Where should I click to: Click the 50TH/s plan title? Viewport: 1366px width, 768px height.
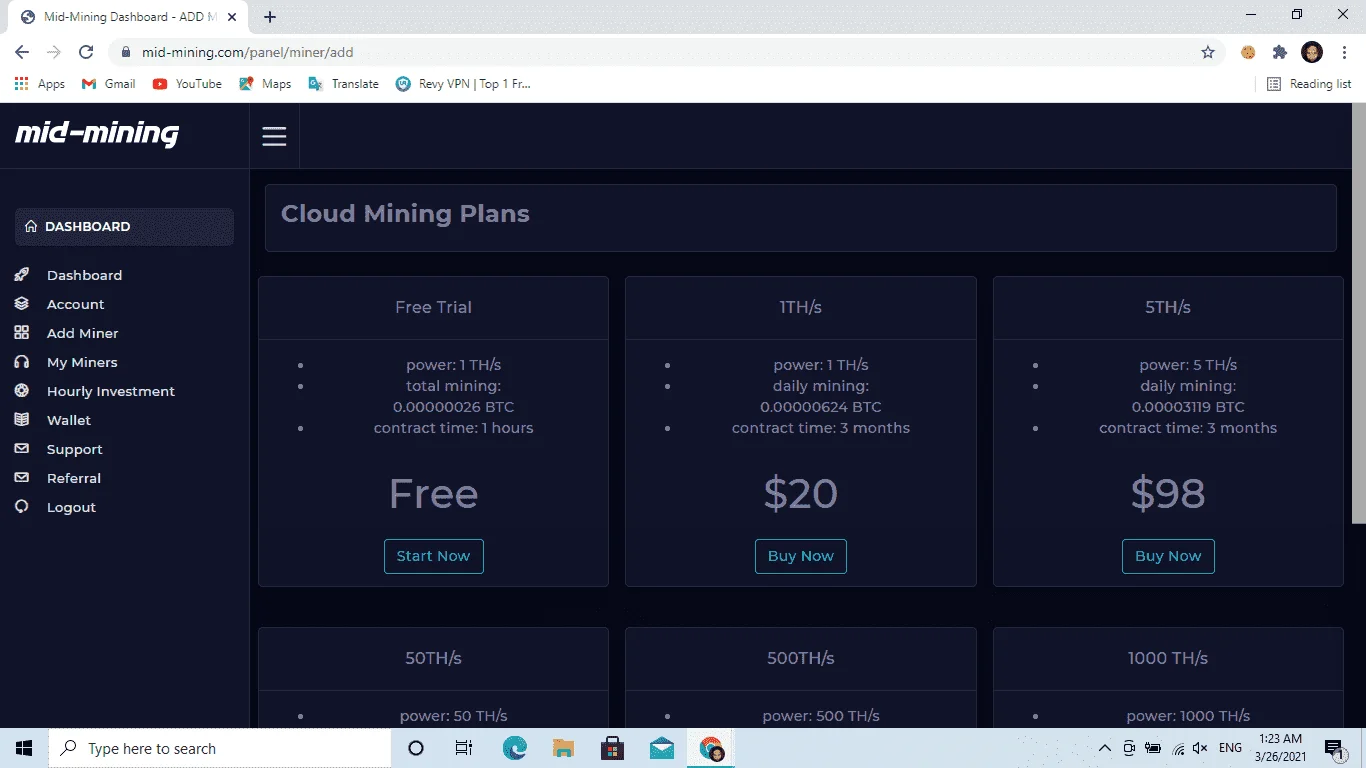coord(433,658)
